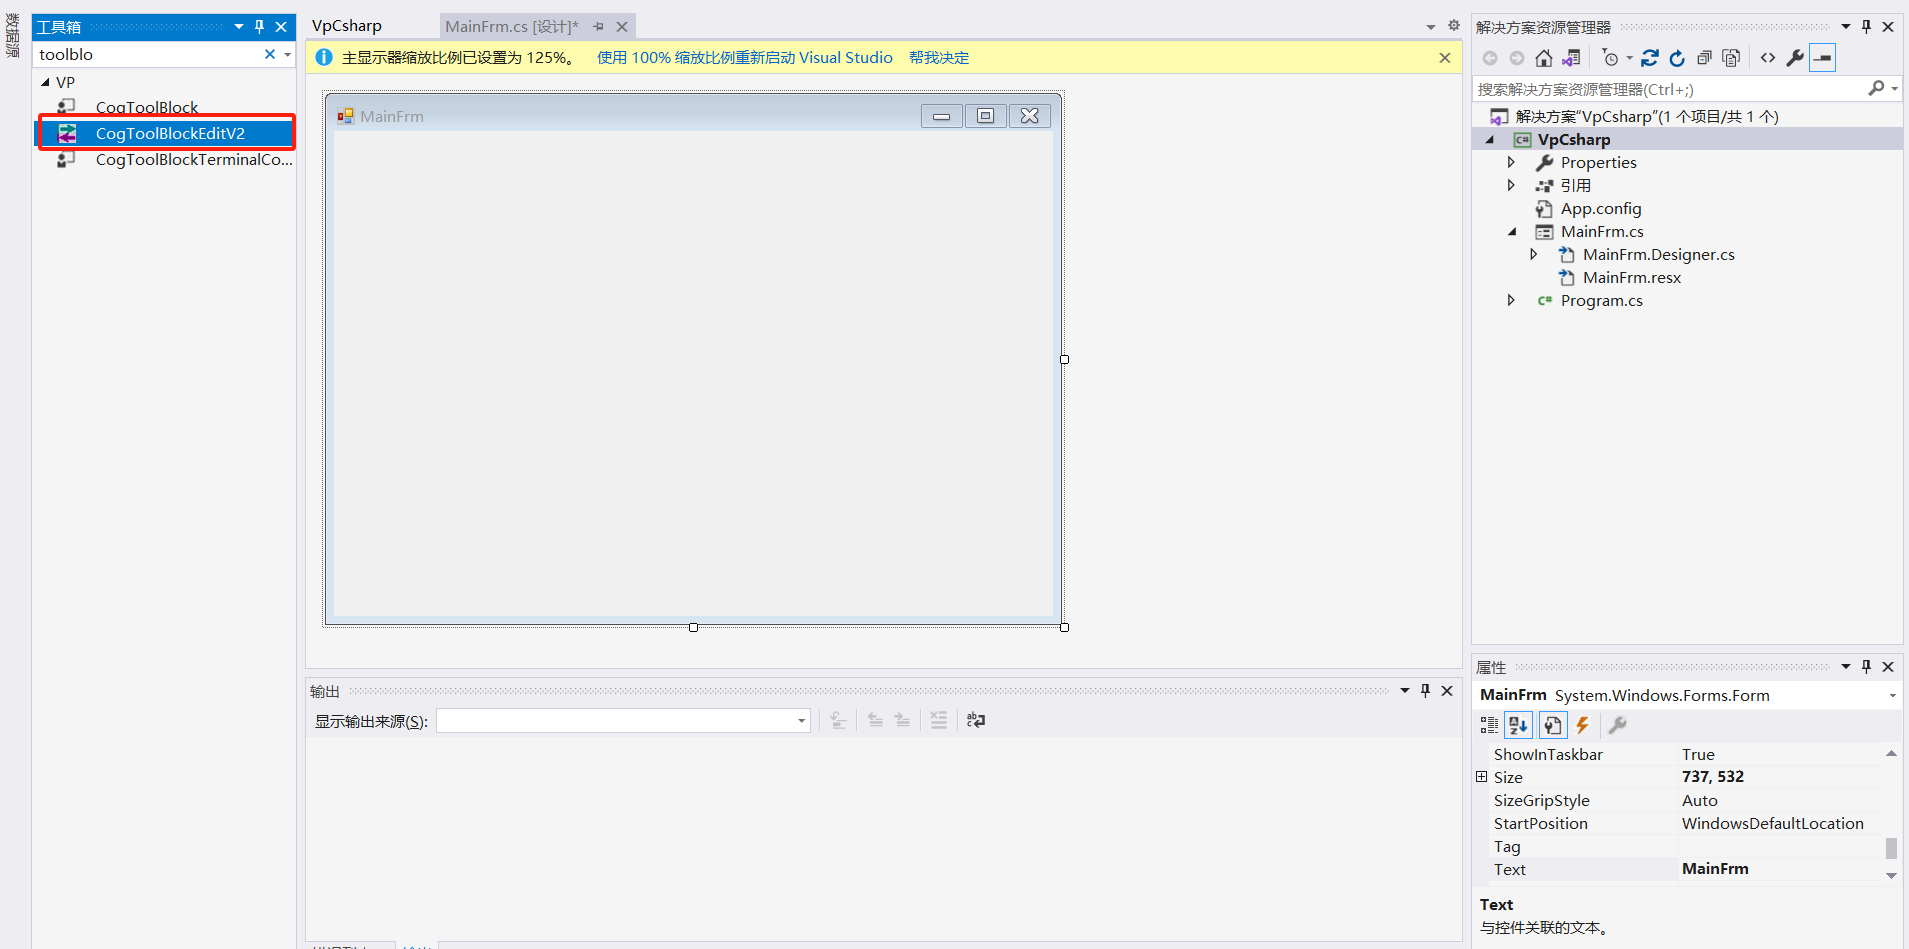This screenshot has width=1909, height=949.
Task: Sort properties alphabetically
Action: point(1517,725)
